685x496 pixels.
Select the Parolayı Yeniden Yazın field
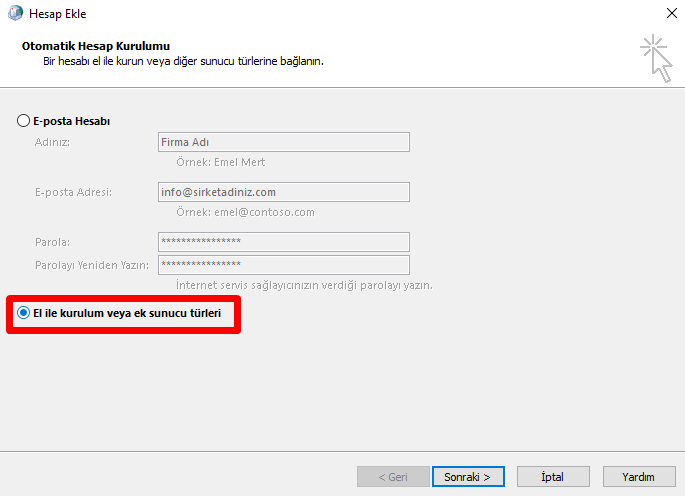tap(284, 265)
